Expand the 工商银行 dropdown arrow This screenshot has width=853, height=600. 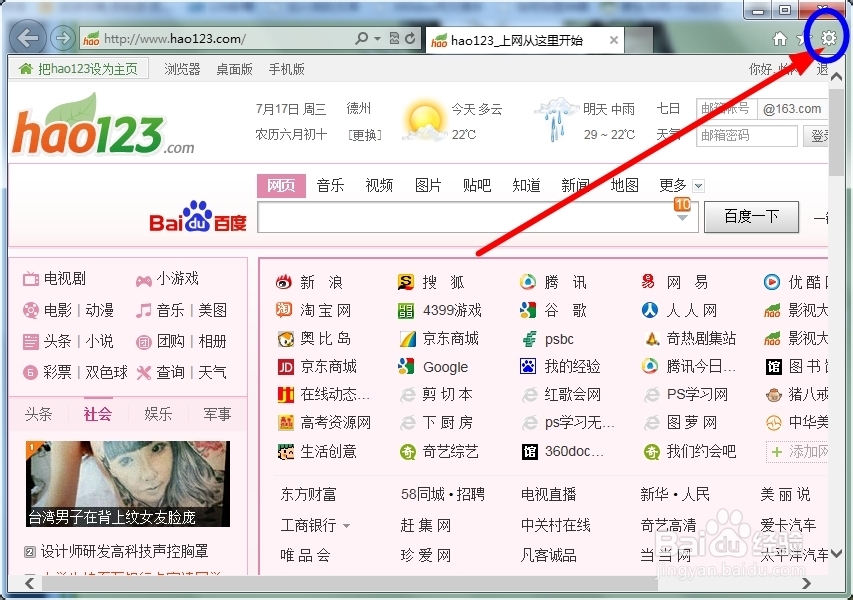click(x=347, y=526)
